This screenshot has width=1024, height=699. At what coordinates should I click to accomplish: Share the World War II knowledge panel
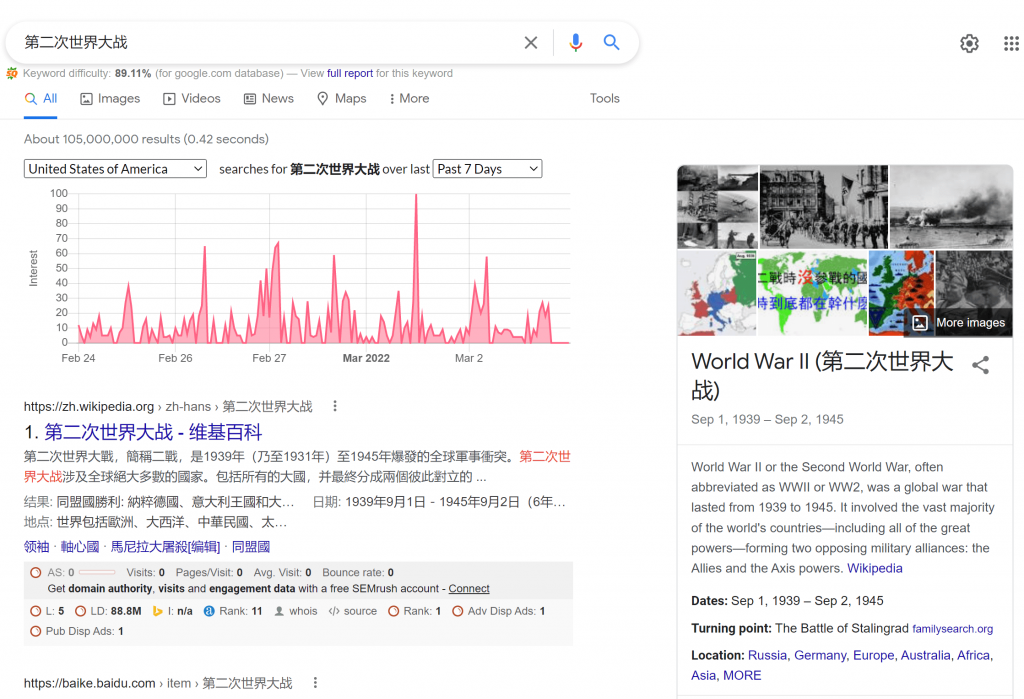click(980, 365)
